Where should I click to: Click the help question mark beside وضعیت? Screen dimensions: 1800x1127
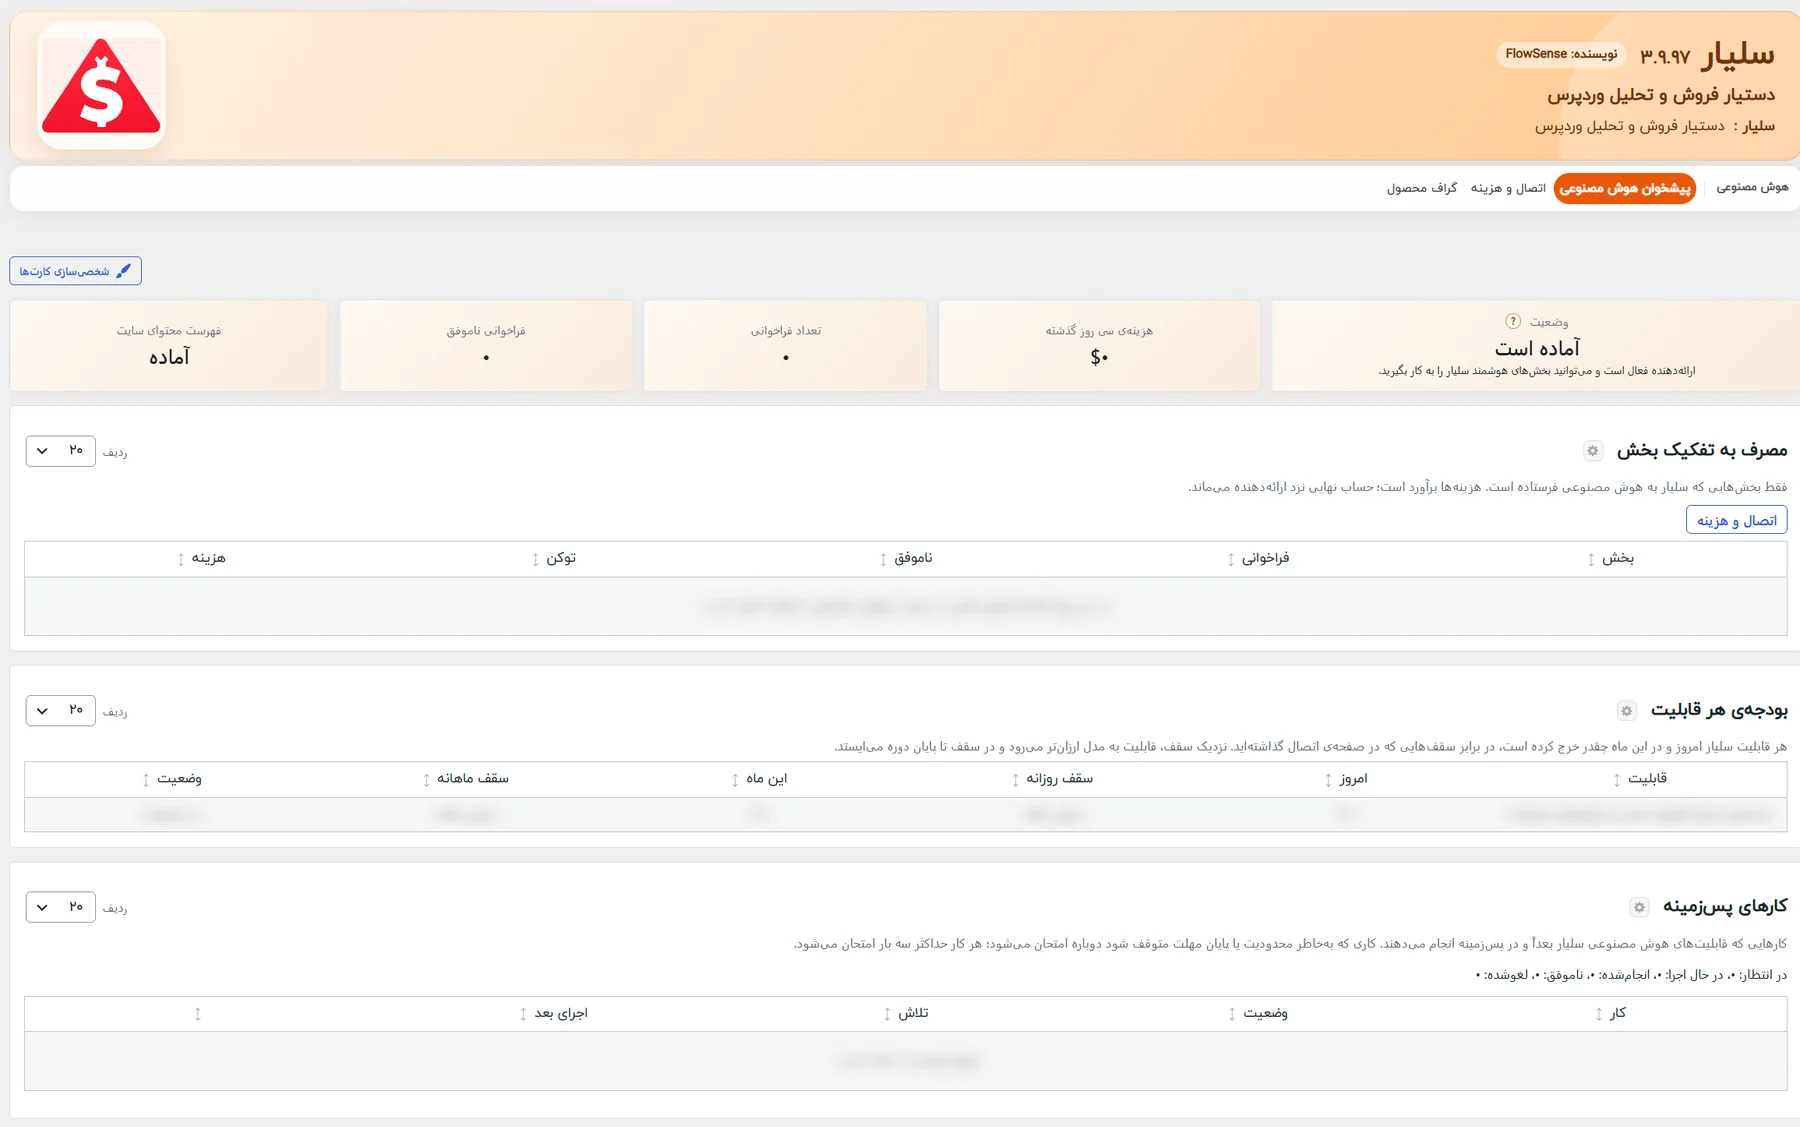coord(1513,321)
